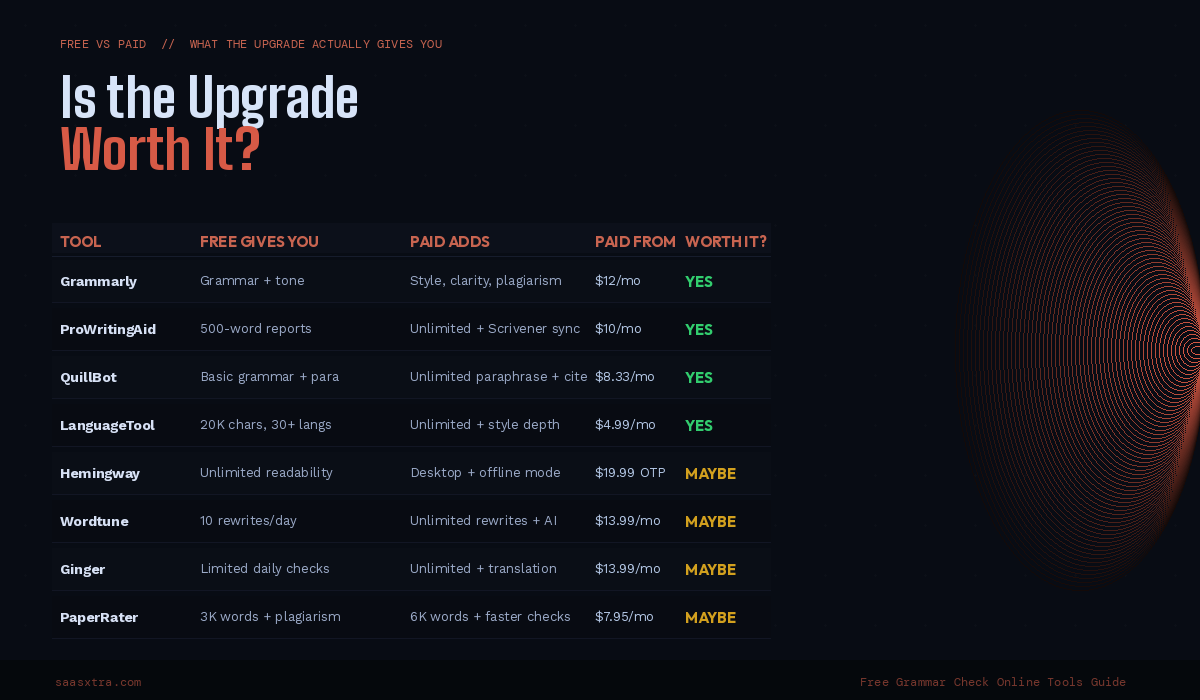Click the TOOL column header
This screenshot has width=1200, height=700.
[81, 242]
